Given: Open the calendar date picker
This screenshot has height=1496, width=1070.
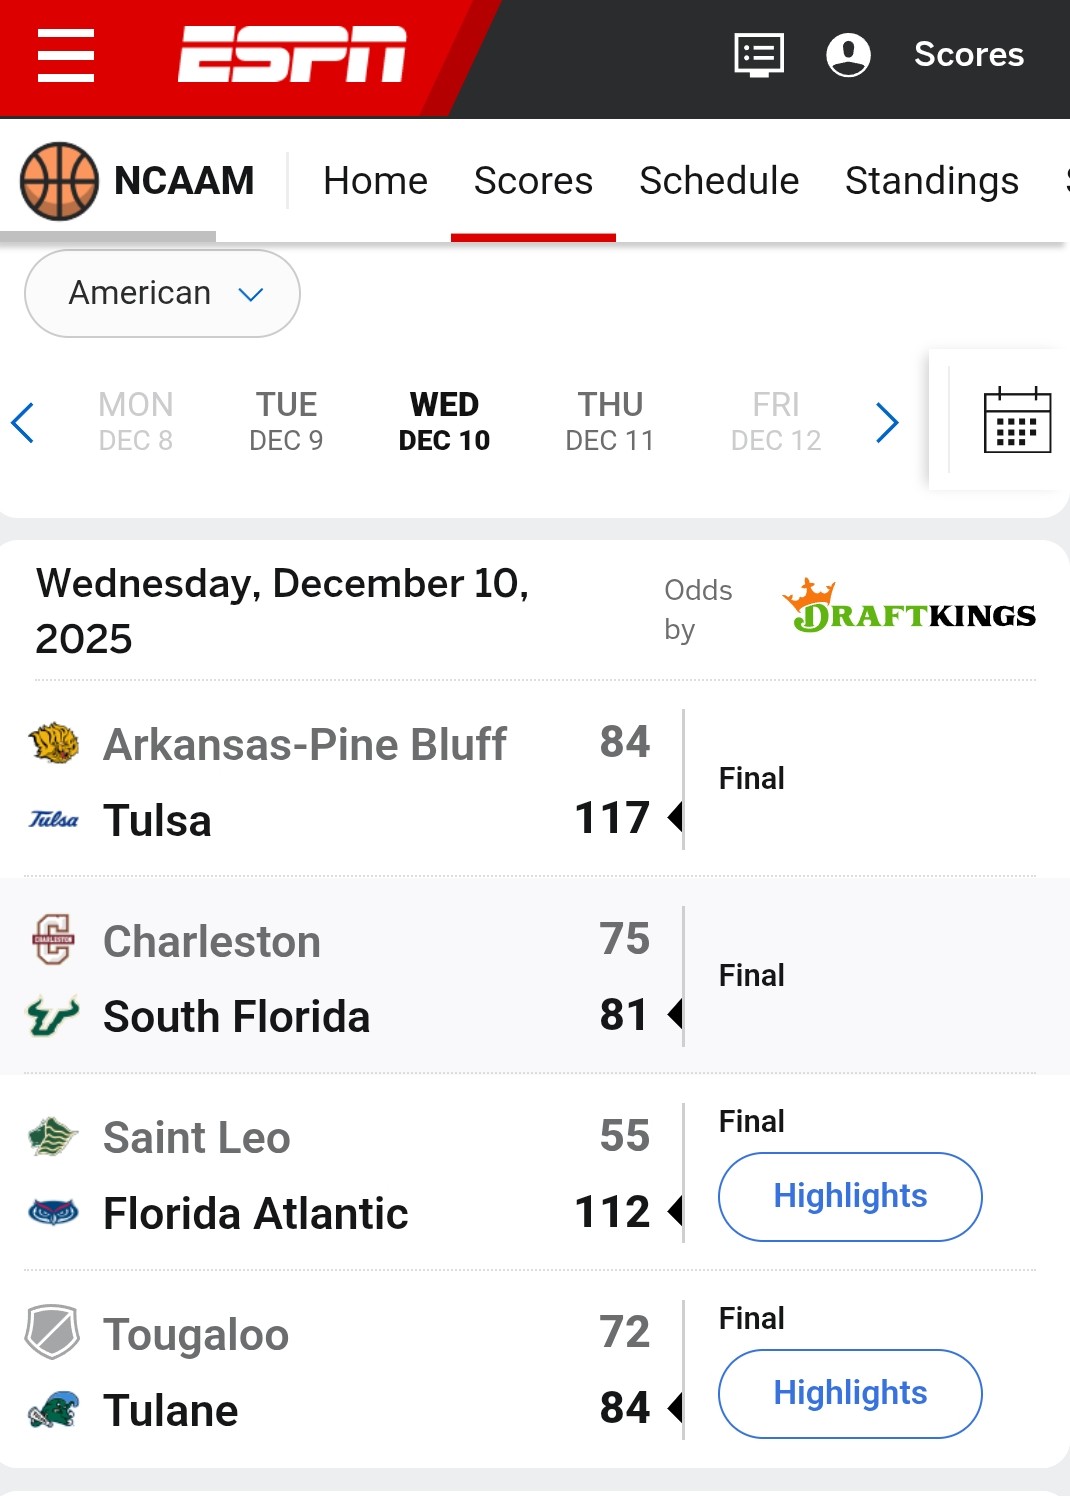Looking at the screenshot, I should coord(1017,420).
